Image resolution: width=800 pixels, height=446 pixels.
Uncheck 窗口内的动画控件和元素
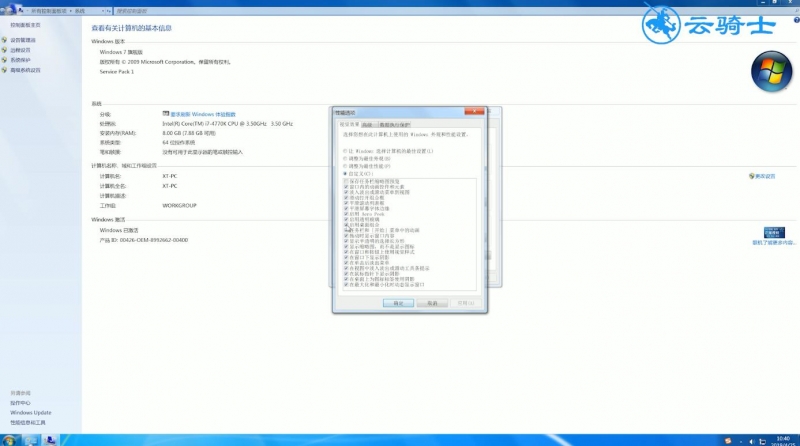point(346,187)
